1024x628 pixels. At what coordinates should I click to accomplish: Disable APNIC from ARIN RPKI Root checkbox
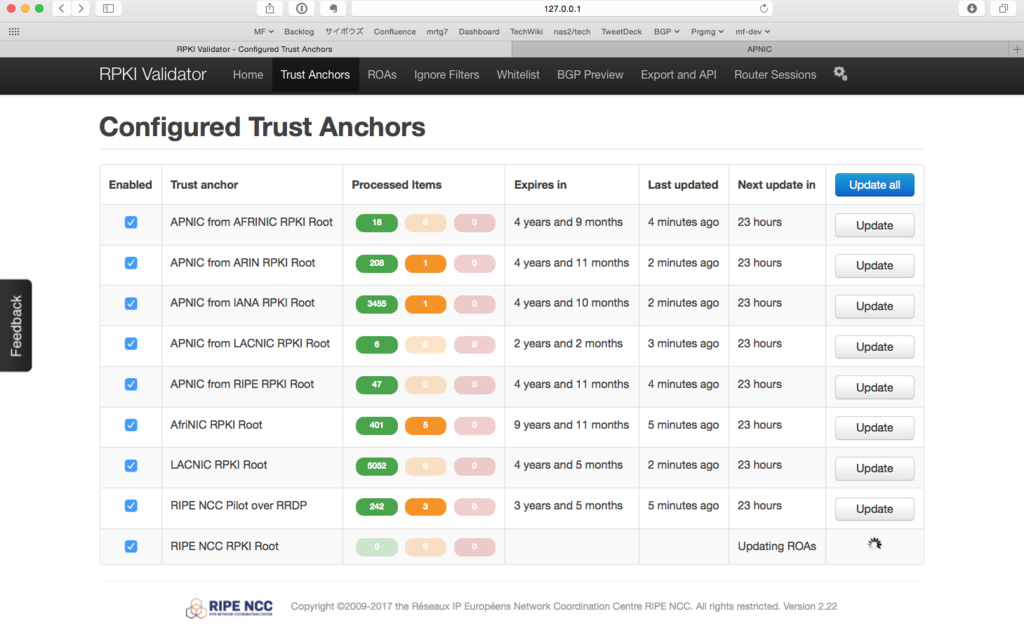[x=131, y=262]
